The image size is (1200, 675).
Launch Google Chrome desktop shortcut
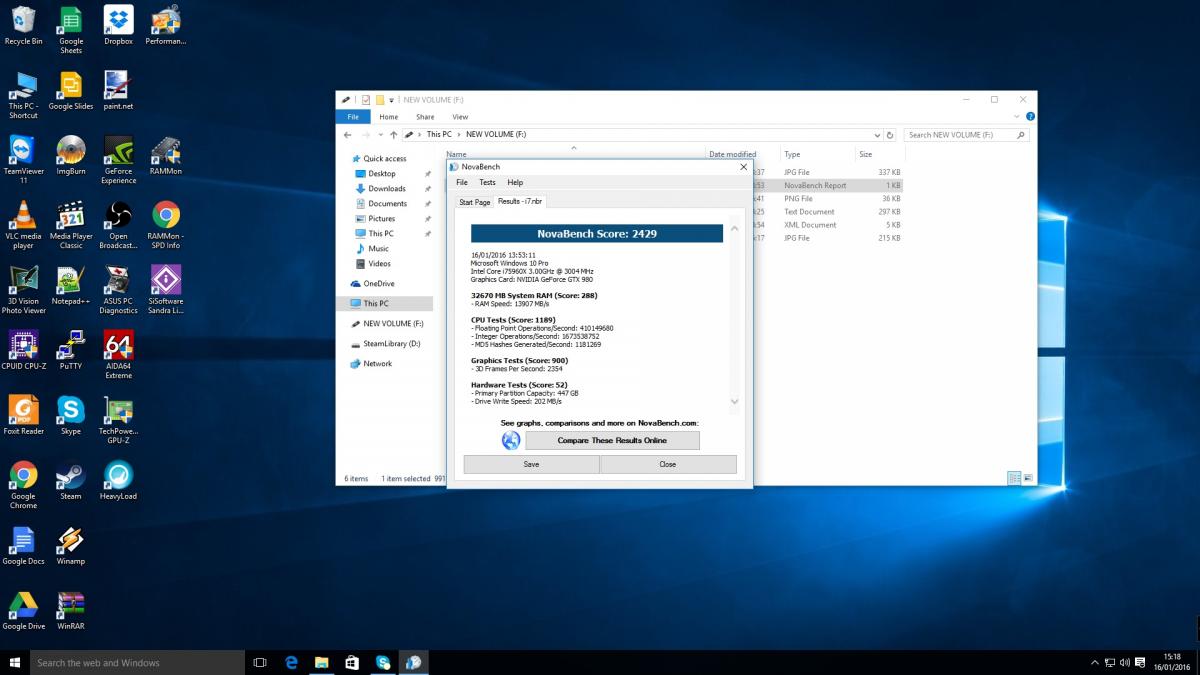click(23, 486)
